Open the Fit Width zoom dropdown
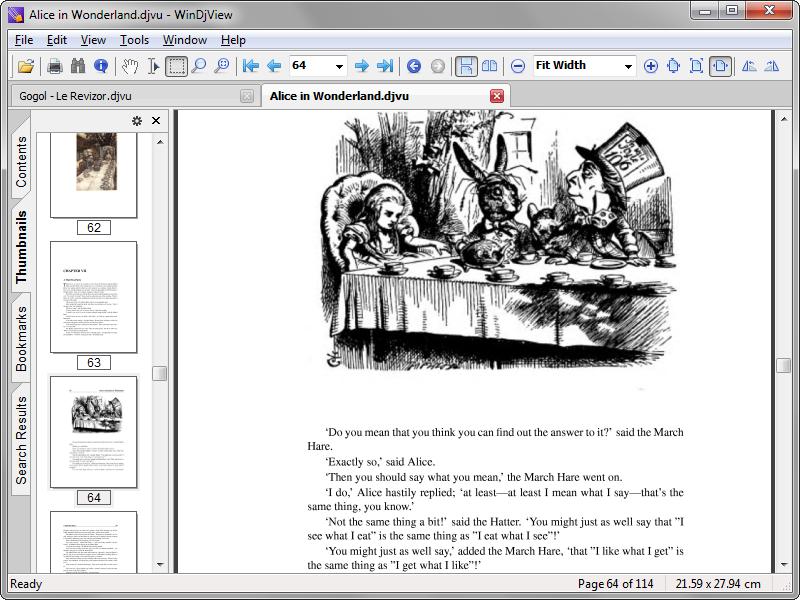 (629, 65)
